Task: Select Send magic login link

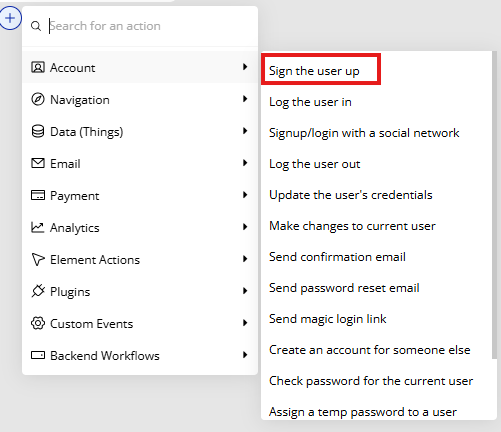Action: point(328,319)
